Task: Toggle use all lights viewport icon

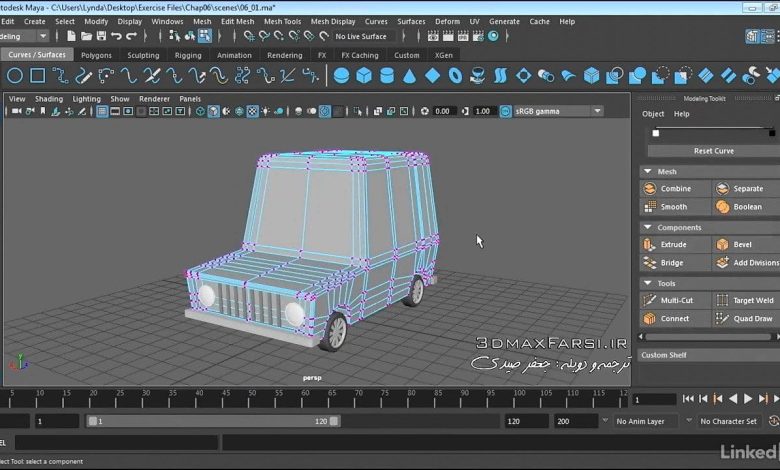Action: [x=266, y=111]
